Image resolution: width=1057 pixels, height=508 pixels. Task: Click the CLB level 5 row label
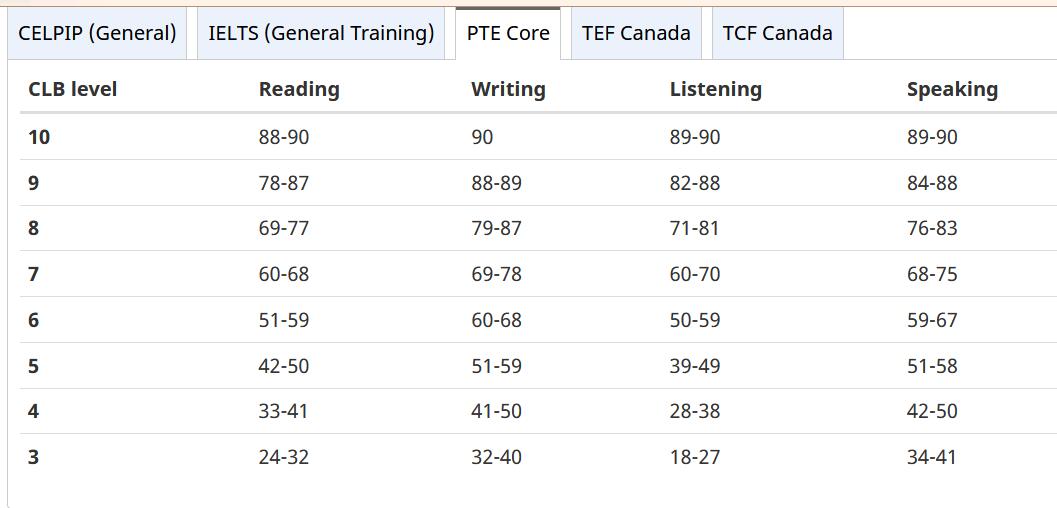coord(34,366)
